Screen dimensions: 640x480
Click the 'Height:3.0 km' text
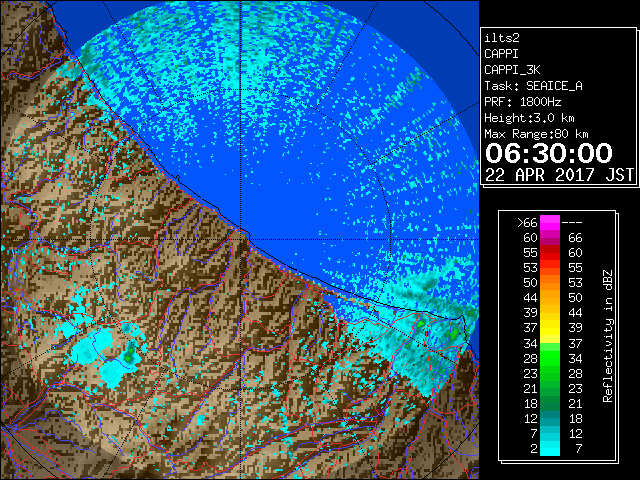pos(529,118)
